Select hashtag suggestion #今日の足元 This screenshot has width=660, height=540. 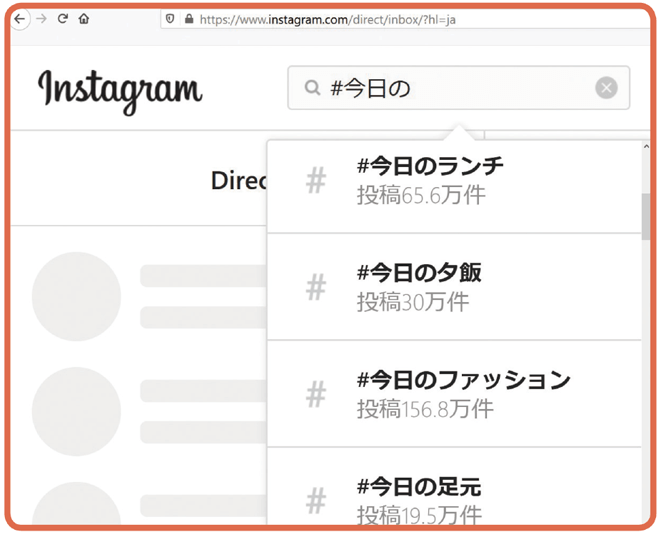pyautogui.click(x=454, y=487)
